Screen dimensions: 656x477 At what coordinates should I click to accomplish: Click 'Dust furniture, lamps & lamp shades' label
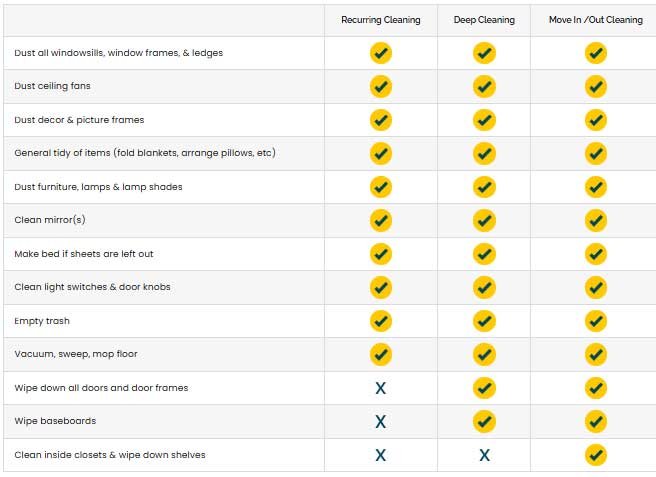(x=98, y=187)
